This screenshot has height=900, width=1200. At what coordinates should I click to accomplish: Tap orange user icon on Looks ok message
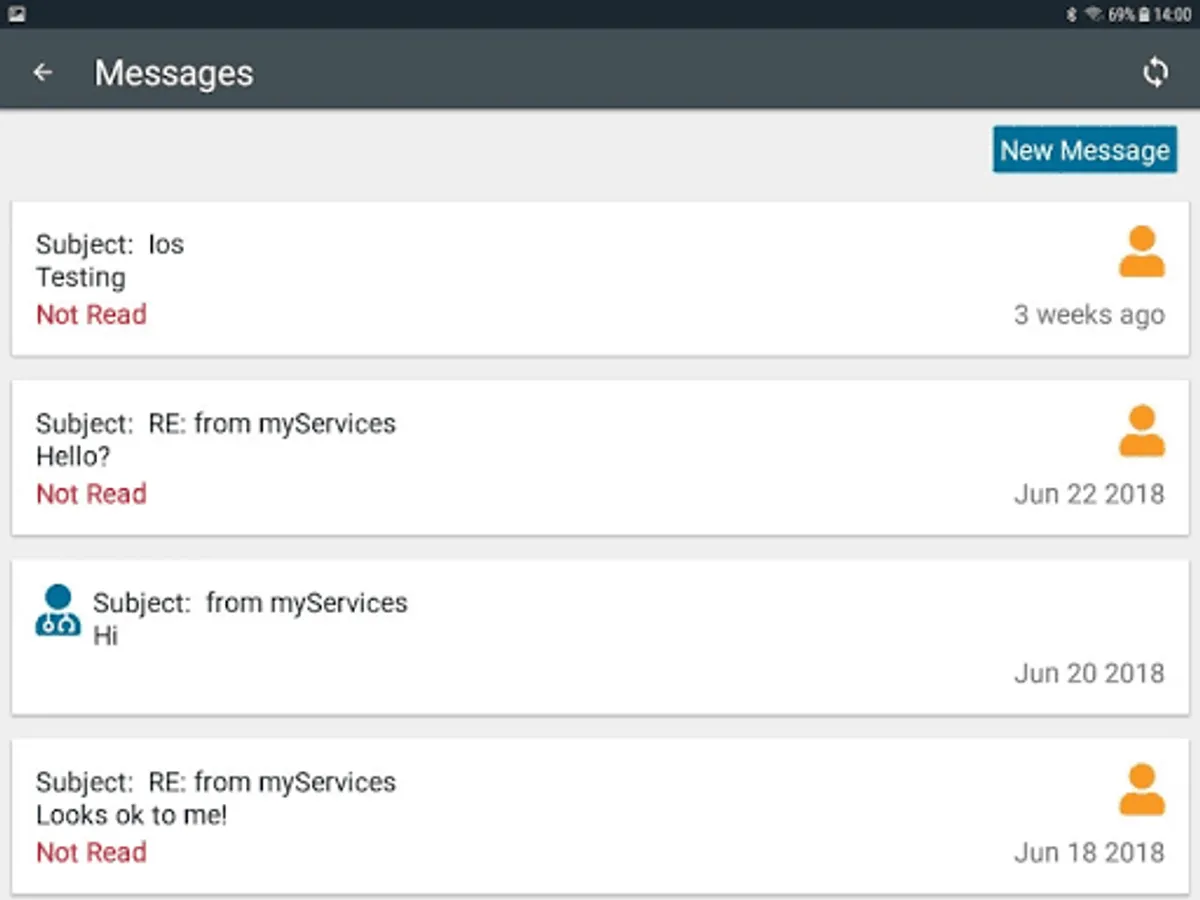click(1141, 790)
